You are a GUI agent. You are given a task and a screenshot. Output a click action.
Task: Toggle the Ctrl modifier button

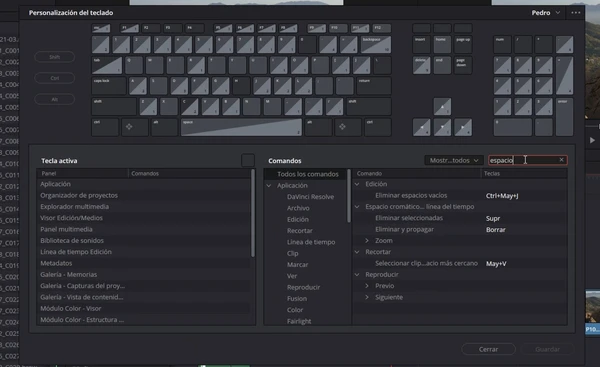[54, 78]
